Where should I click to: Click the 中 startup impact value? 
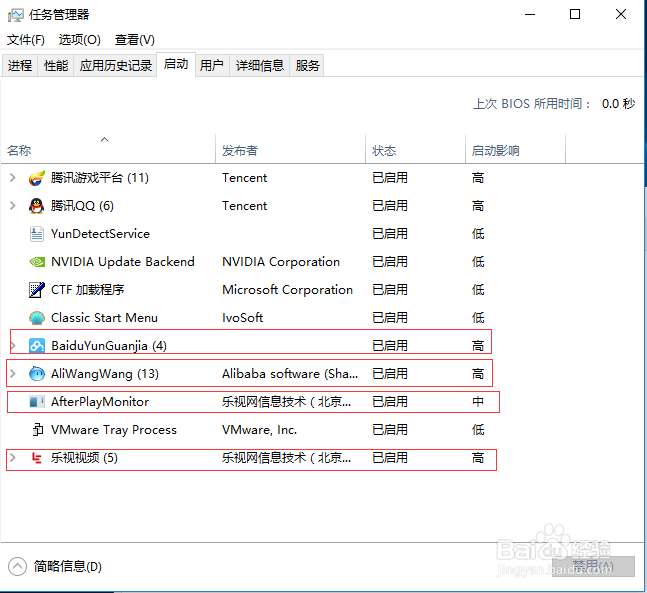point(478,402)
